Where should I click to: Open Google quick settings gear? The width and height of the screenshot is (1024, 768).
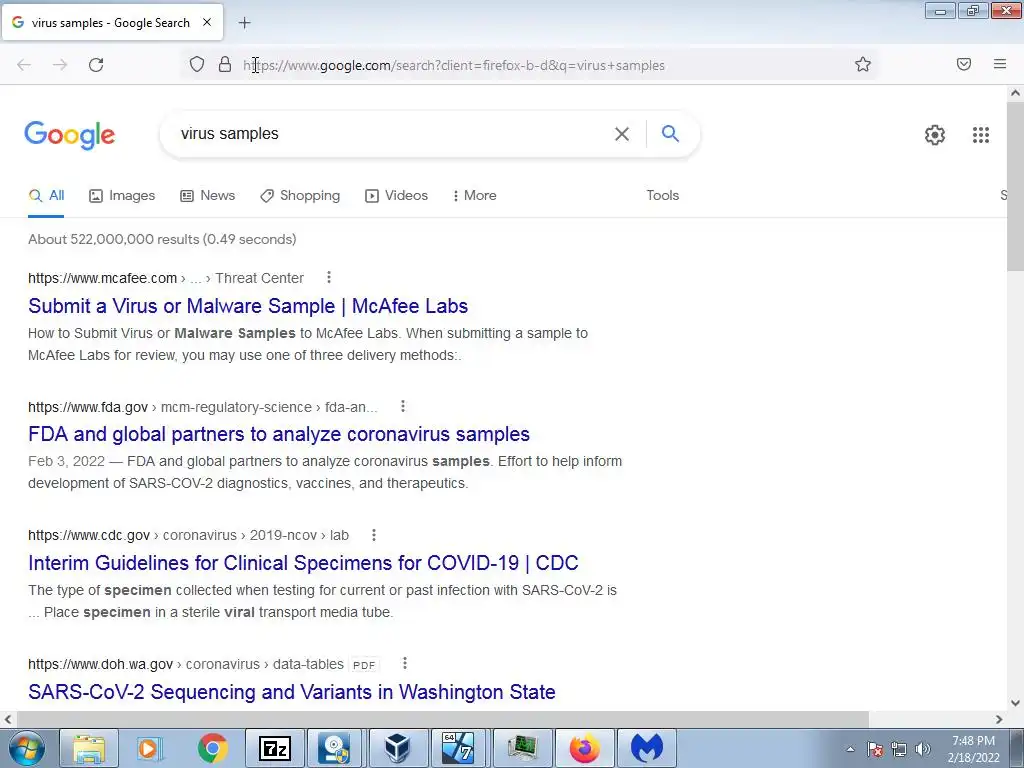(x=935, y=135)
